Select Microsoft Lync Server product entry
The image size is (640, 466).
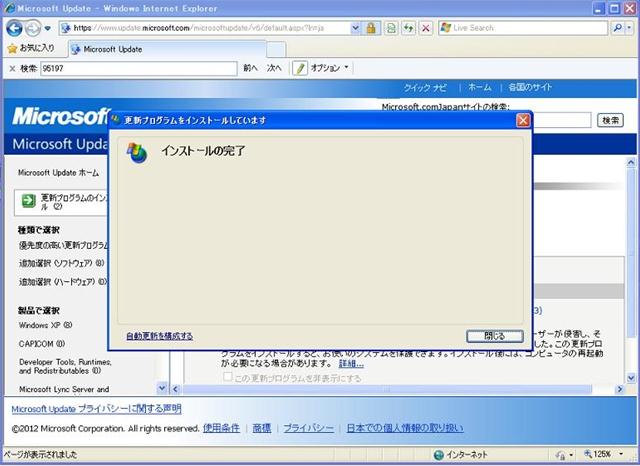click(64, 389)
